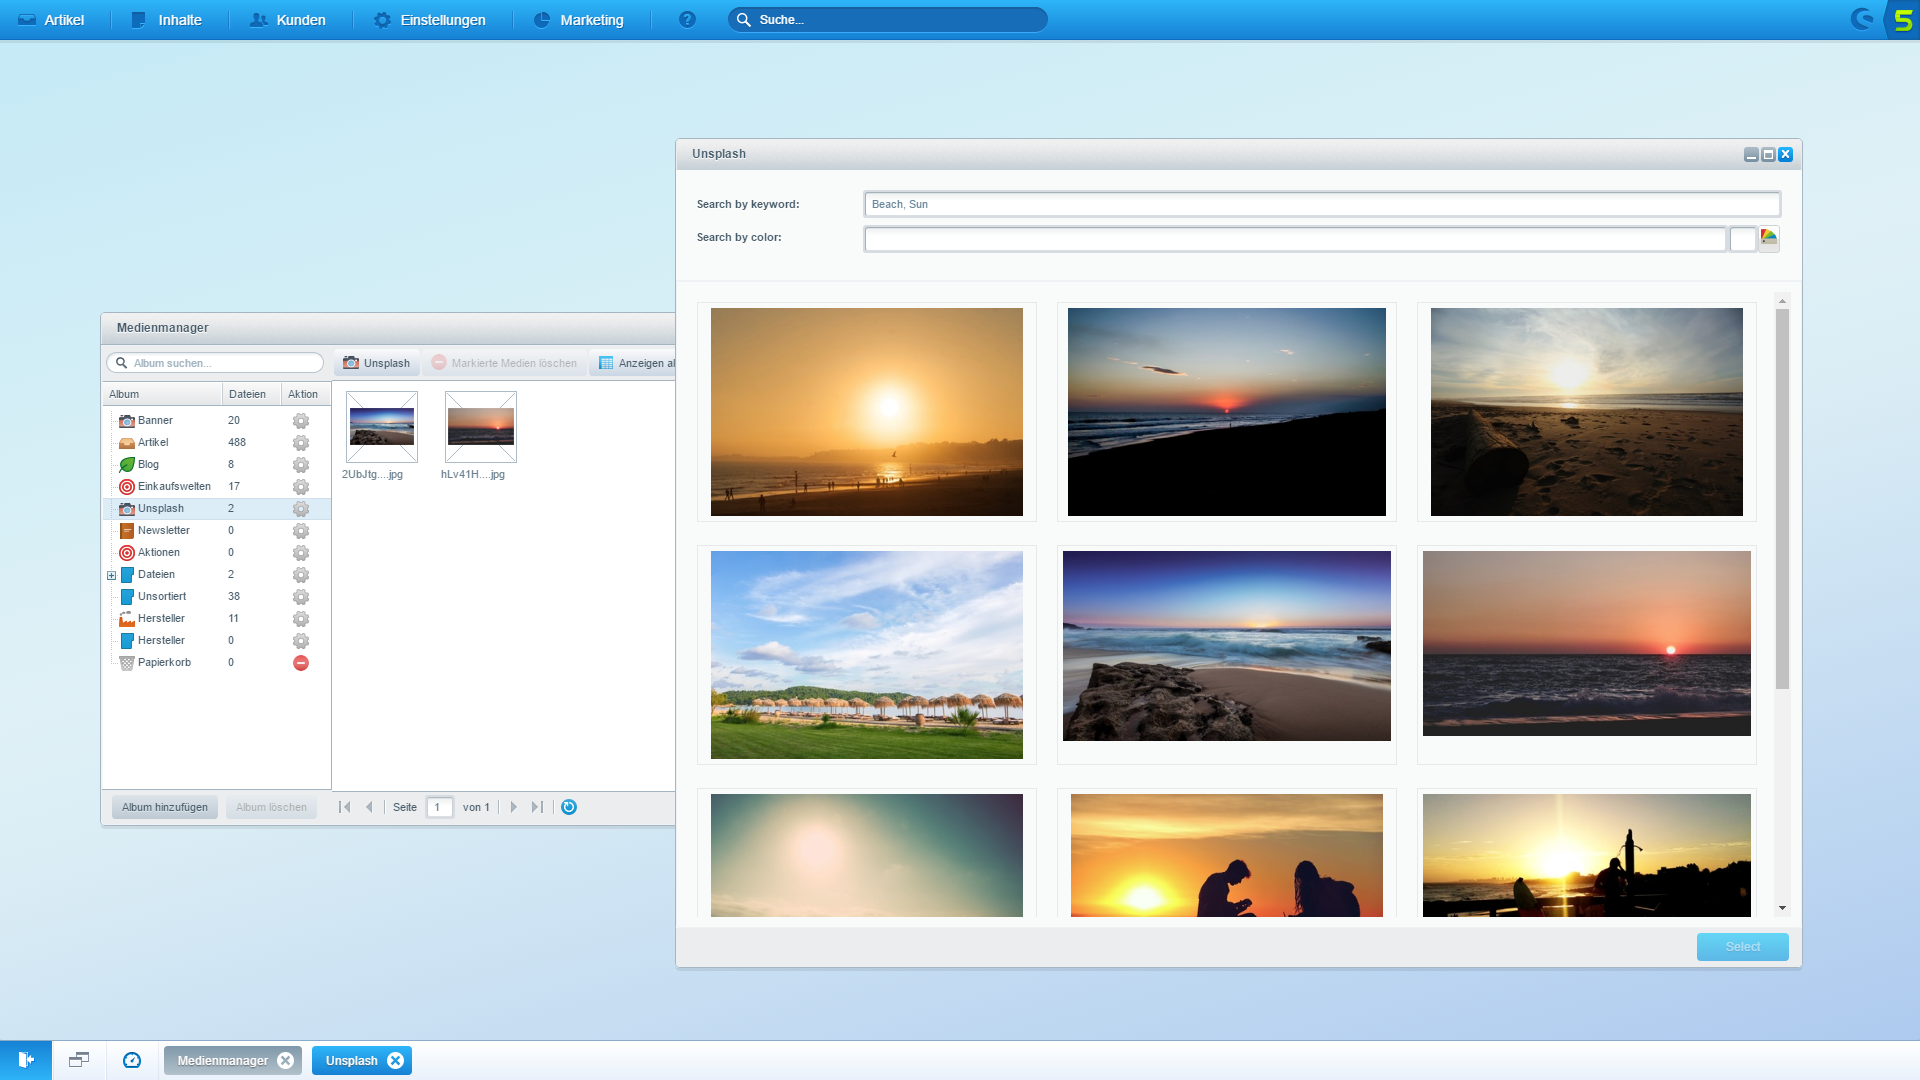Viewport: 1920px width, 1080px height.
Task: Click the white color swatch box
Action: [x=1742, y=239]
